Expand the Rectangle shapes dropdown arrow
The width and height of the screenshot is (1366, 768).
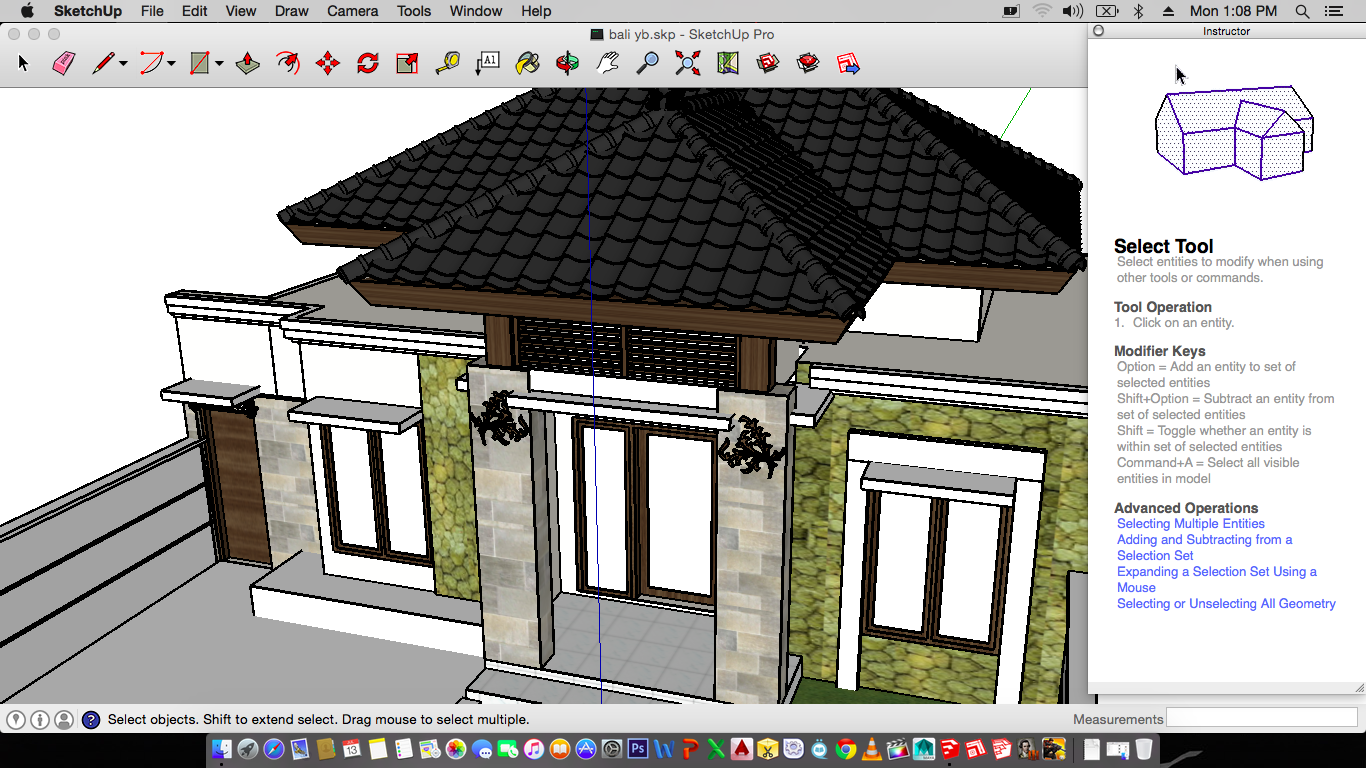(x=219, y=64)
